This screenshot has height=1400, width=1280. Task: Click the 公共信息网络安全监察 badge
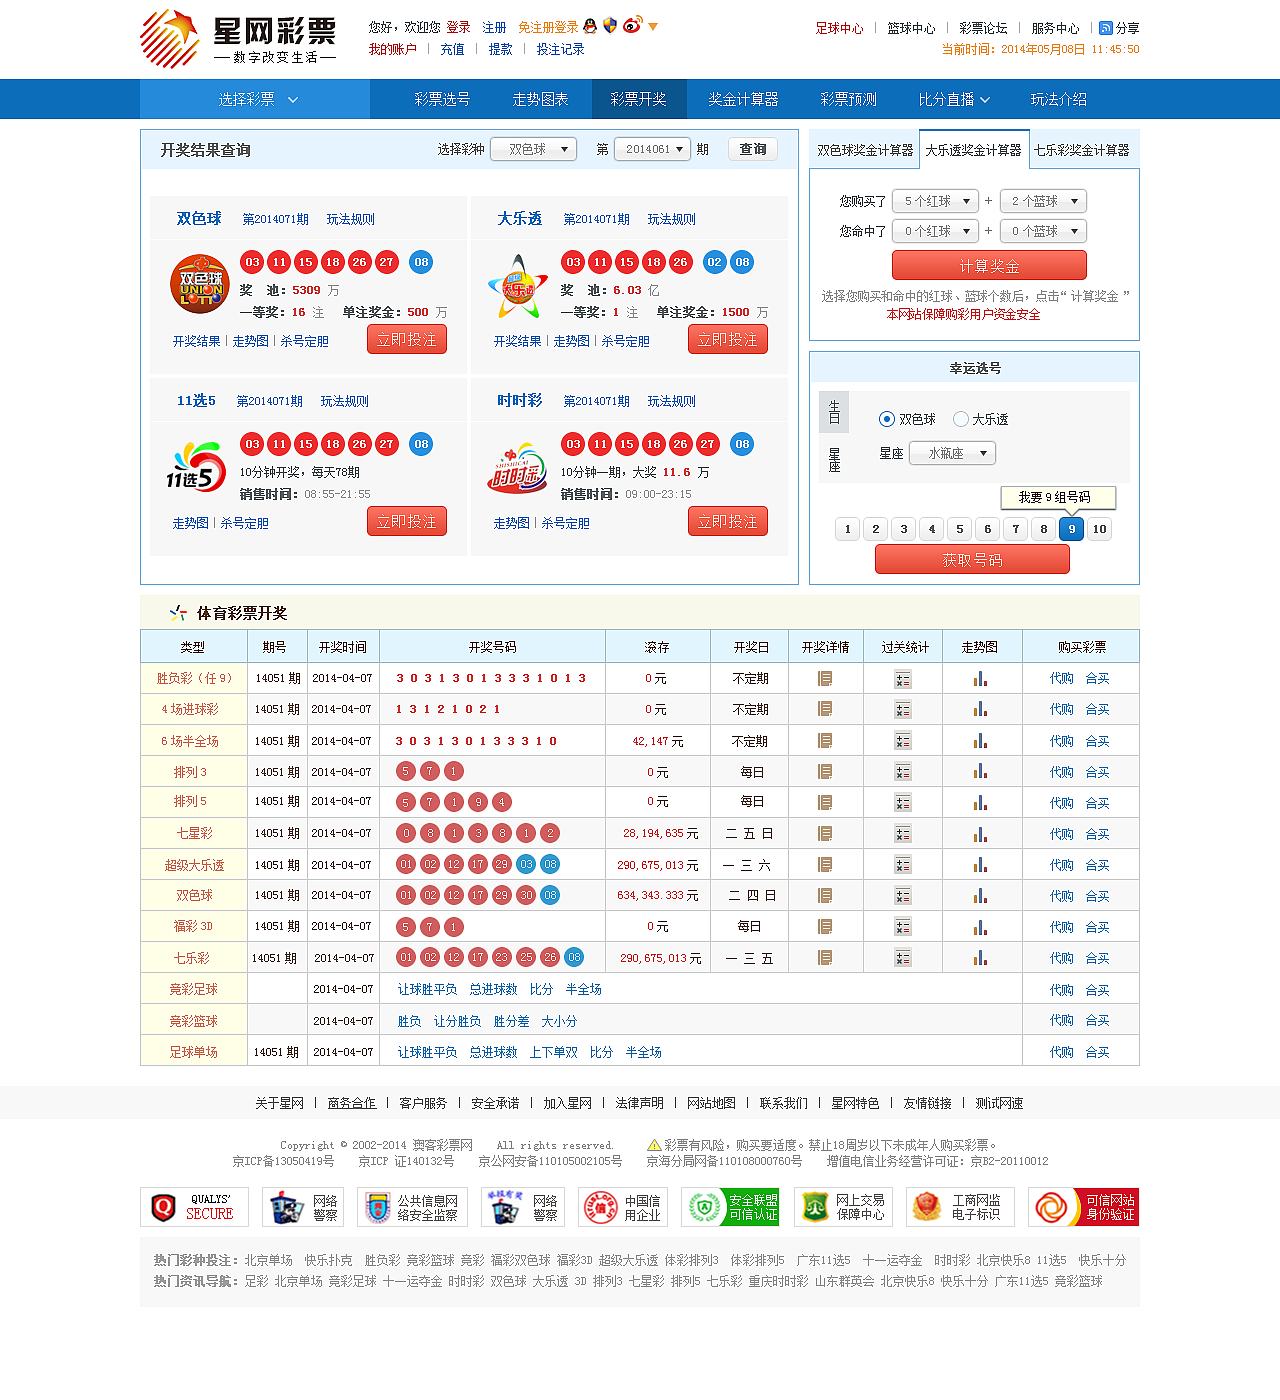412,1207
